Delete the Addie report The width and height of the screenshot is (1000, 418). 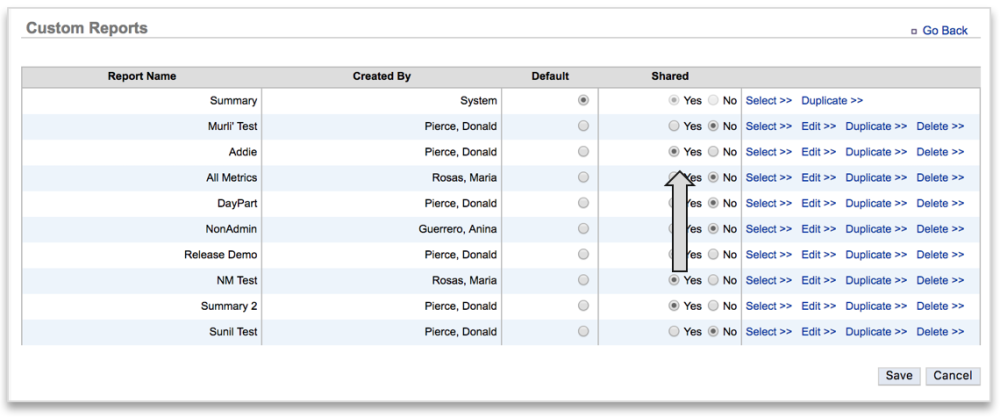(939, 152)
